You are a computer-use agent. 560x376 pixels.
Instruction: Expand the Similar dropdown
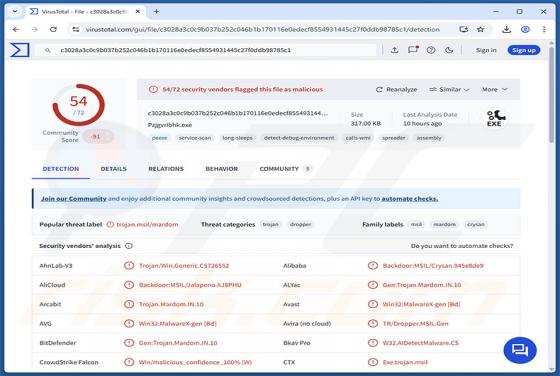[449, 89]
